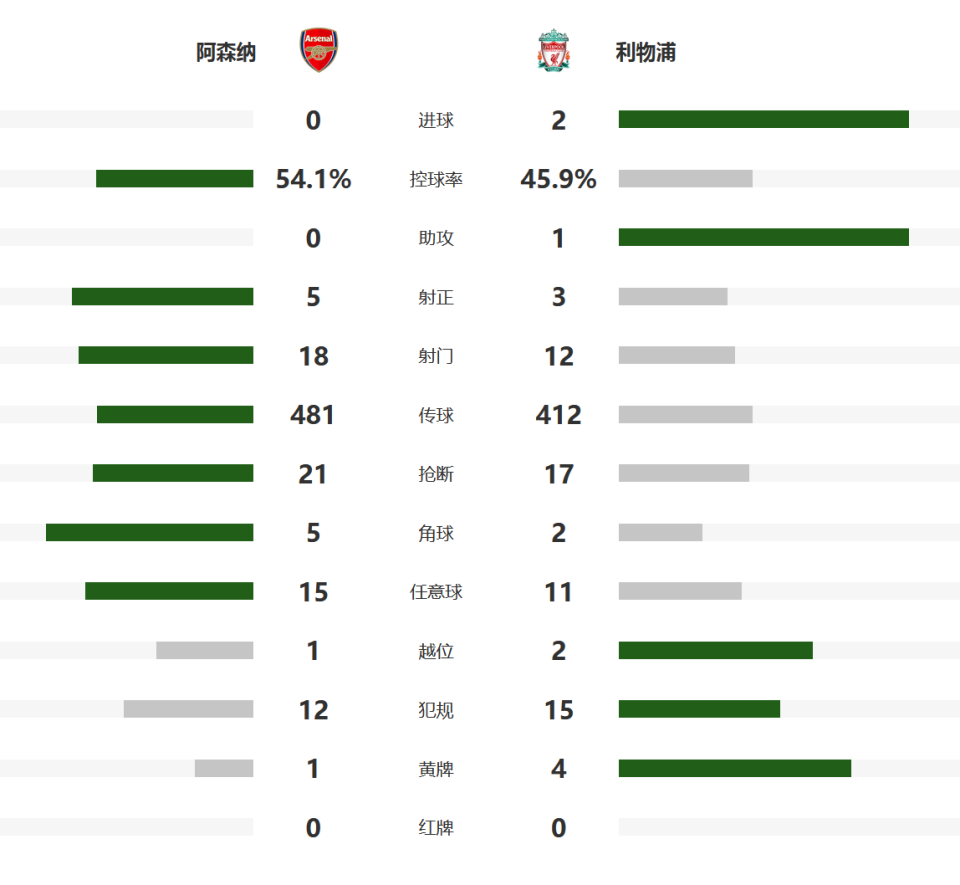This screenshot has height=885, width=960.
Task: Click Liverpool's green 犯规 bar
Action: pyautogui.click(x=699, y=709)
